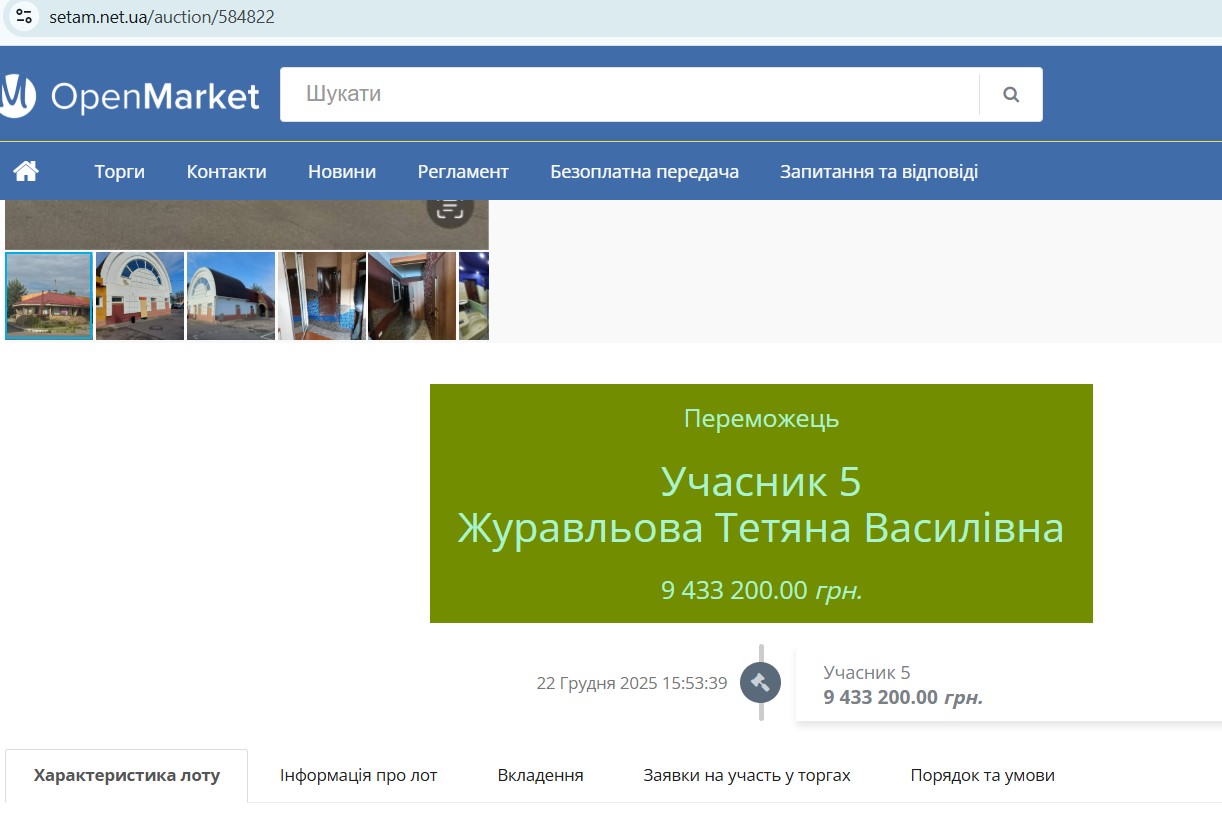Switch to the Вкладення tab
1222x838 pixels.
point(540,776)
